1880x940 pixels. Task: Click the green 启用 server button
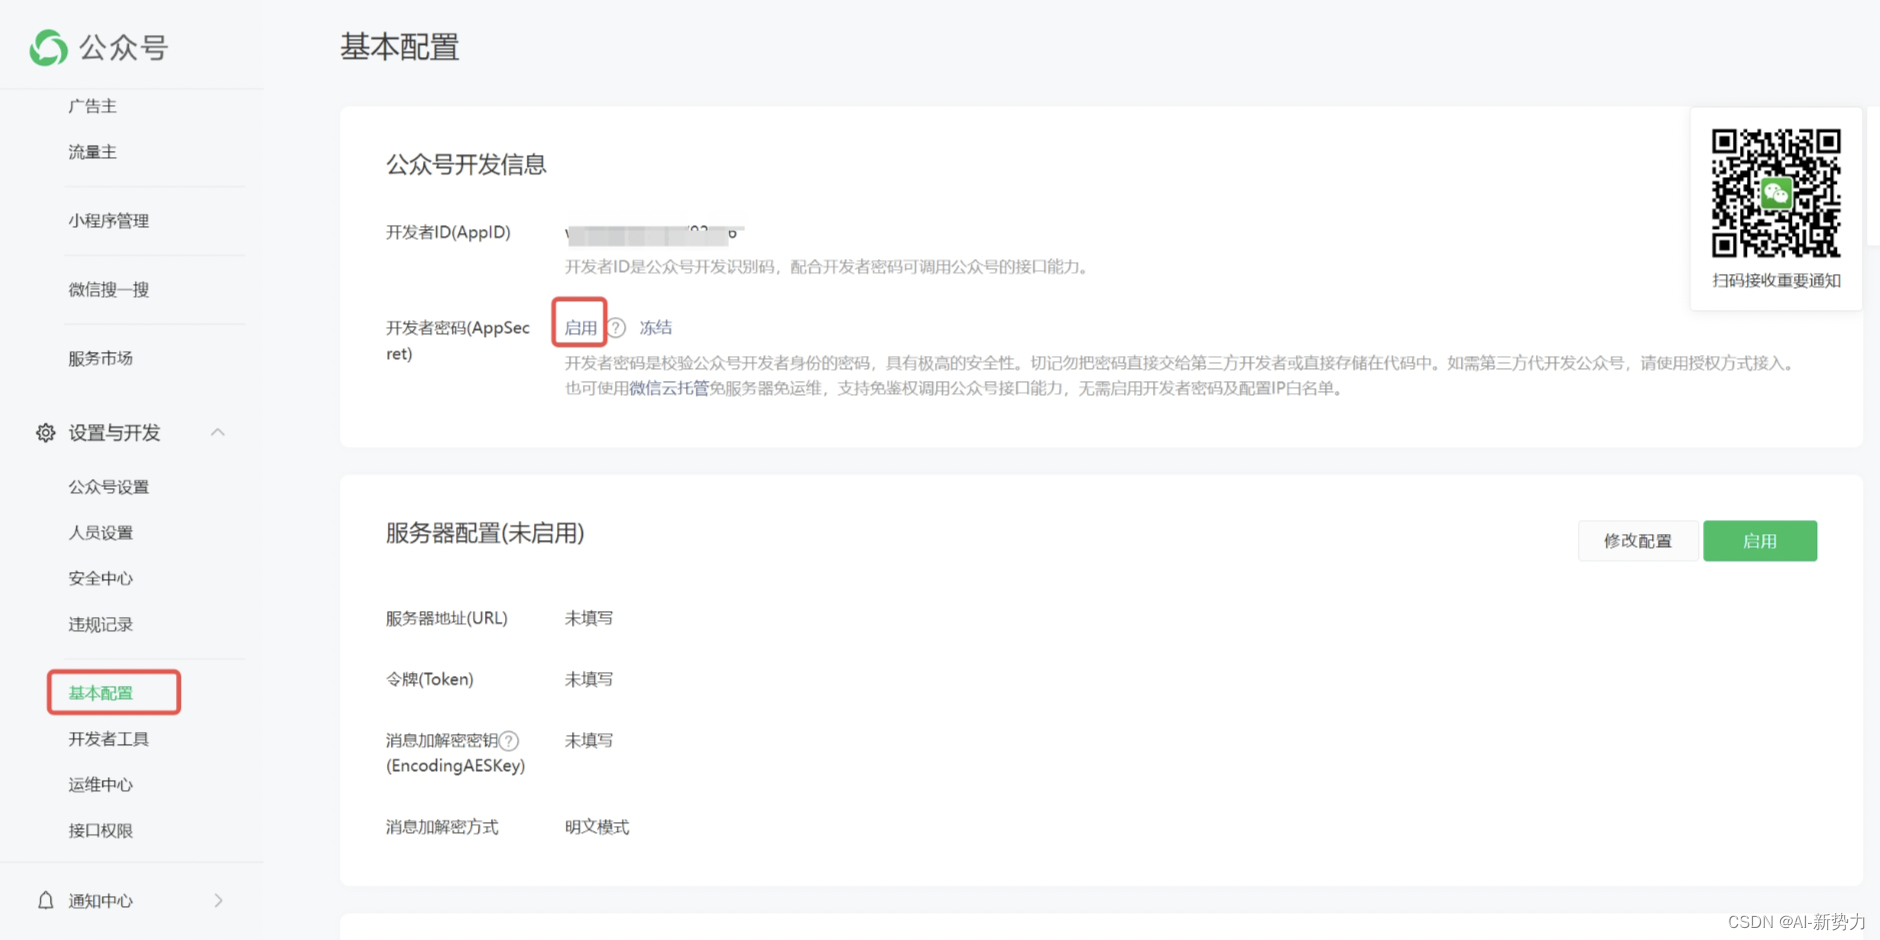pos(1760,541)
